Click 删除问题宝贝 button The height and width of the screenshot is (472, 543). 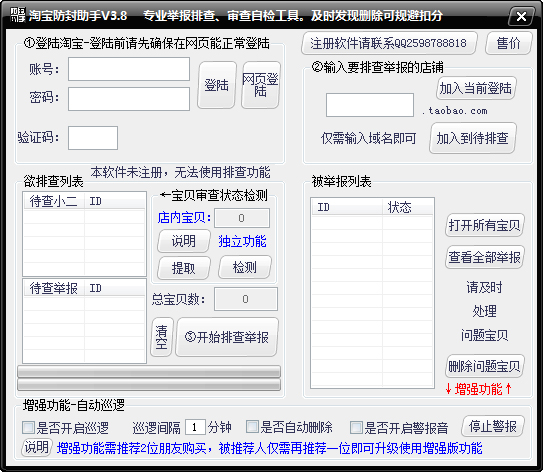point(484,366)
